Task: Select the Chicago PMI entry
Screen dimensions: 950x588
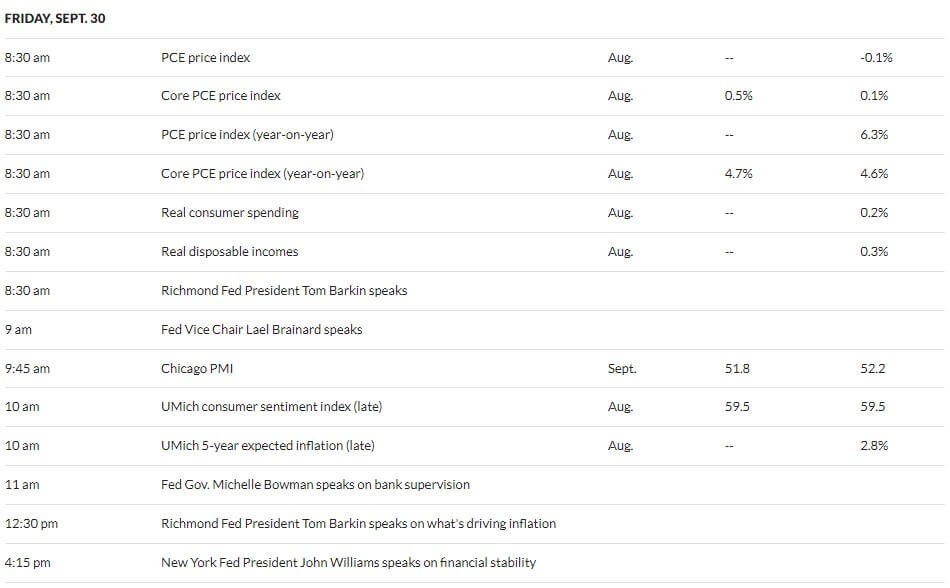Action: 197,368
